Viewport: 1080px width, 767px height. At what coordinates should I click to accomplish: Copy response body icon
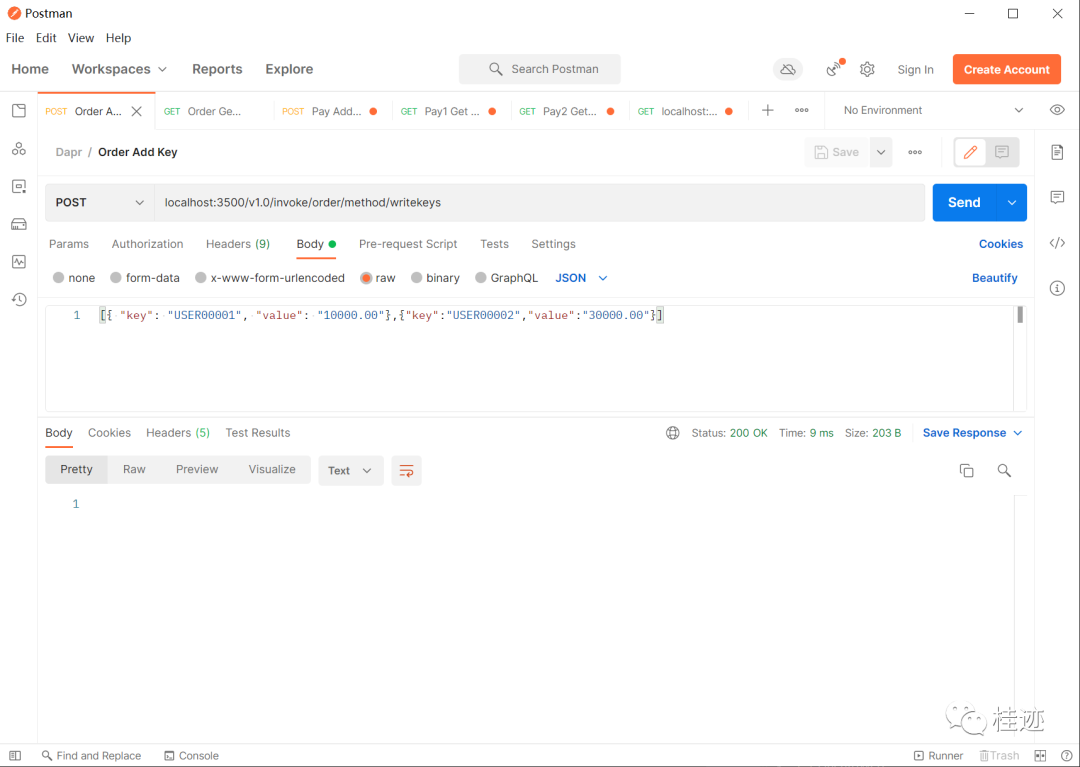click(x=966, y=471)
